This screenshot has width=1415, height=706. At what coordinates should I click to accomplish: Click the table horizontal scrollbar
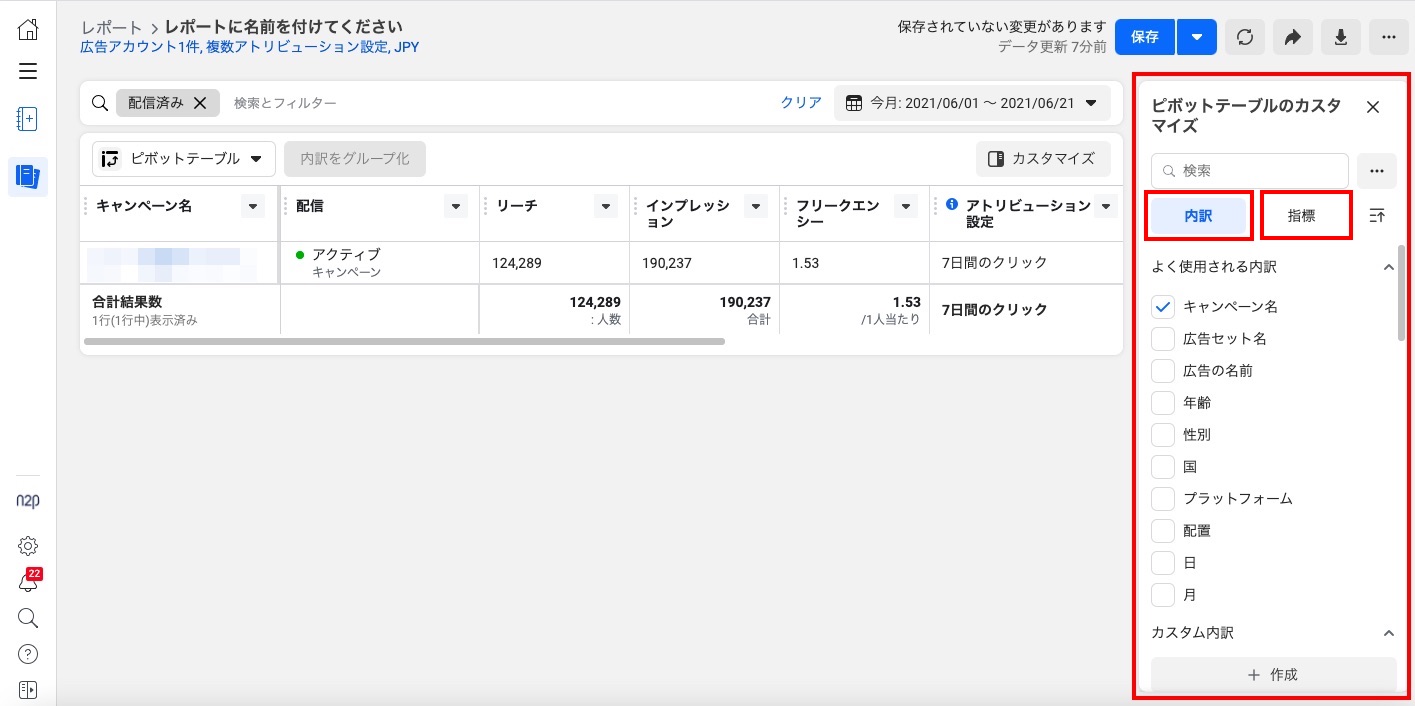(x=404, y=342)
